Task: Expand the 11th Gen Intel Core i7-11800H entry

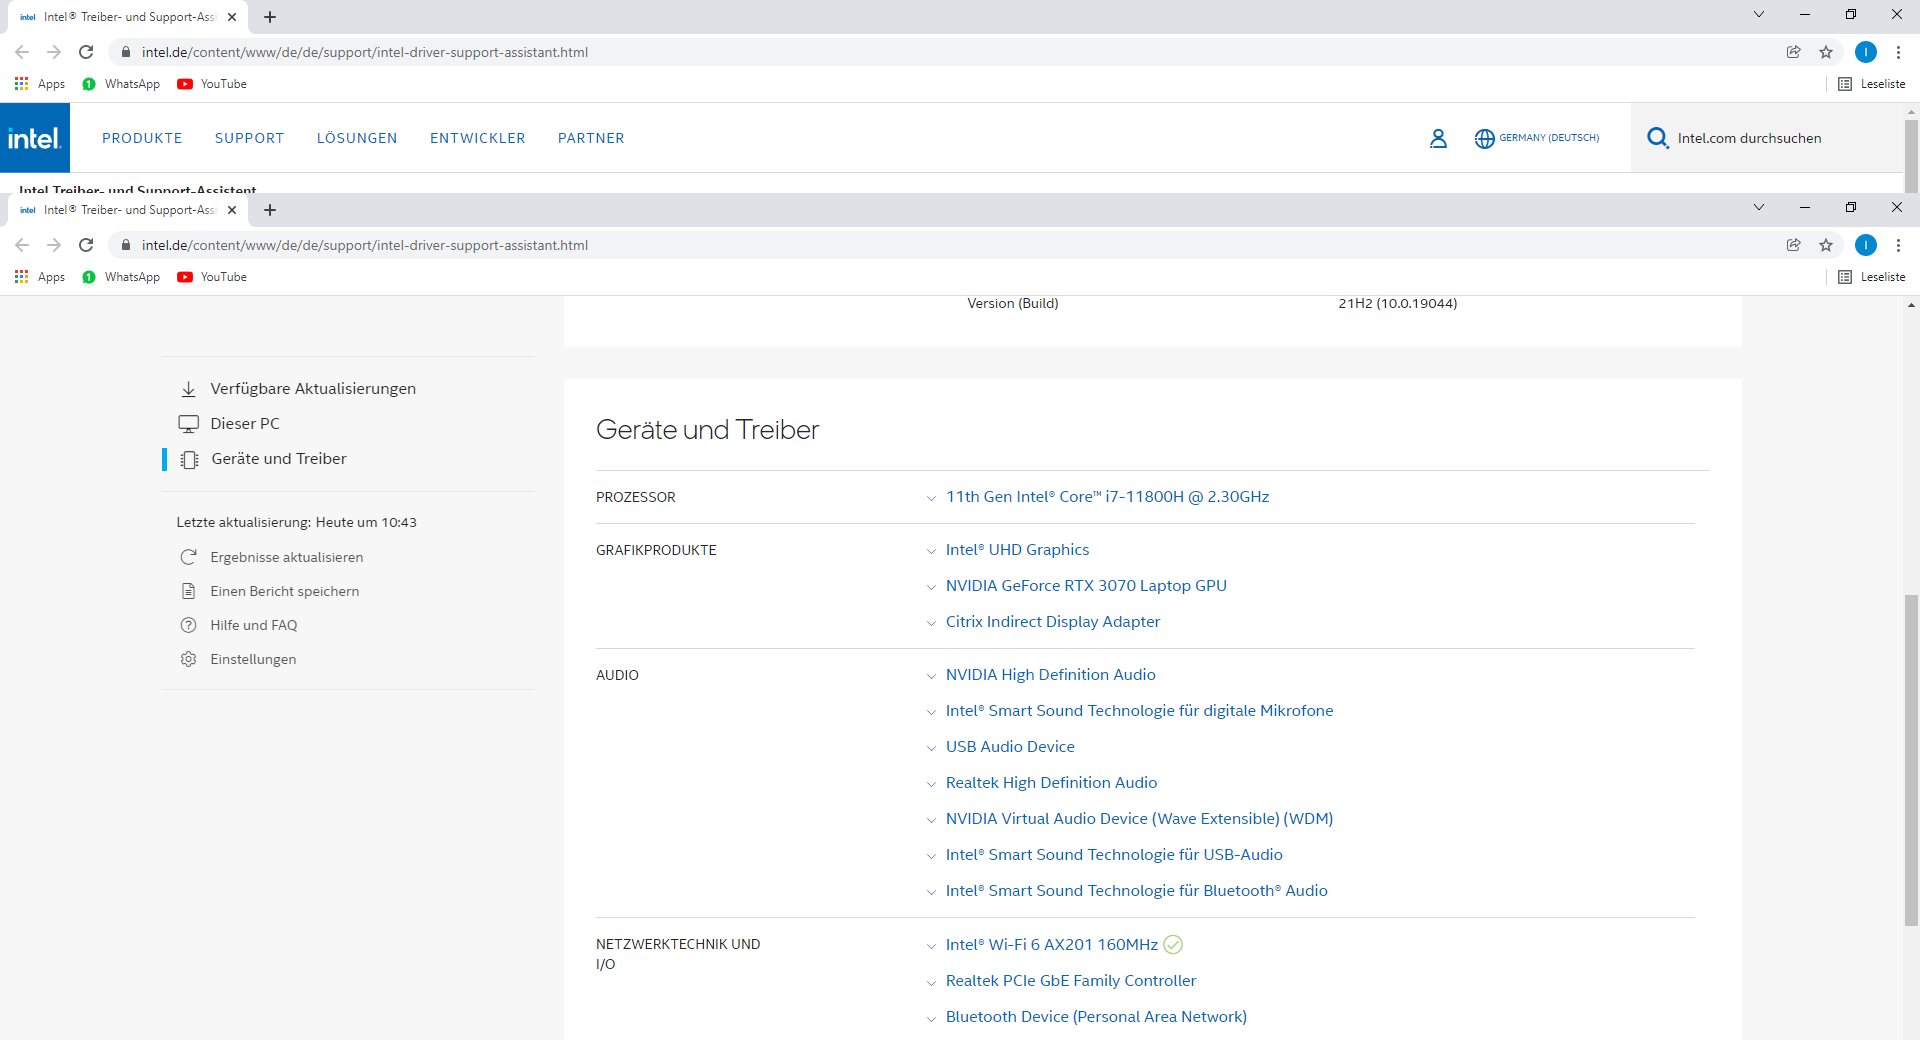Action: click(1107, 497)
